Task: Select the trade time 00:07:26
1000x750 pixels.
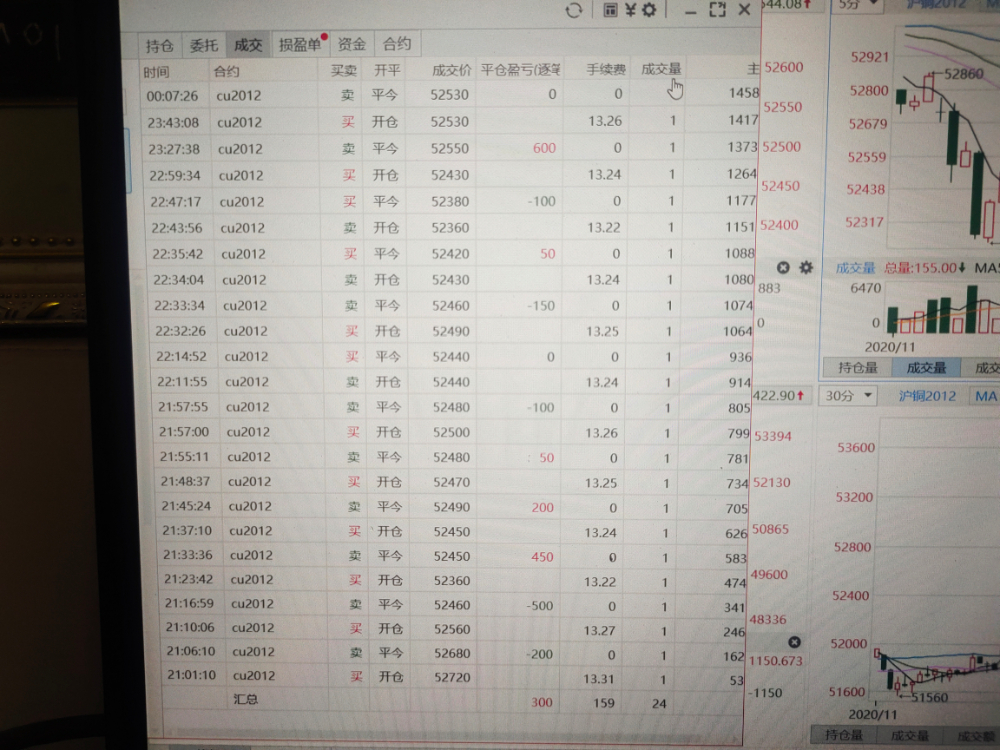Action: point(172,96)
